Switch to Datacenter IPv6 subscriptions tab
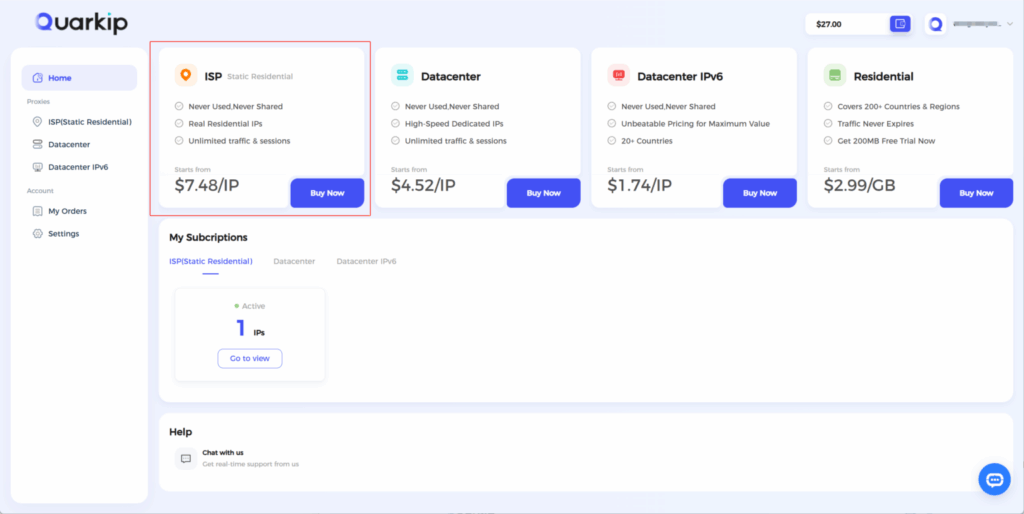Screen dimensions: 1024x514 [x=366, y=261]
